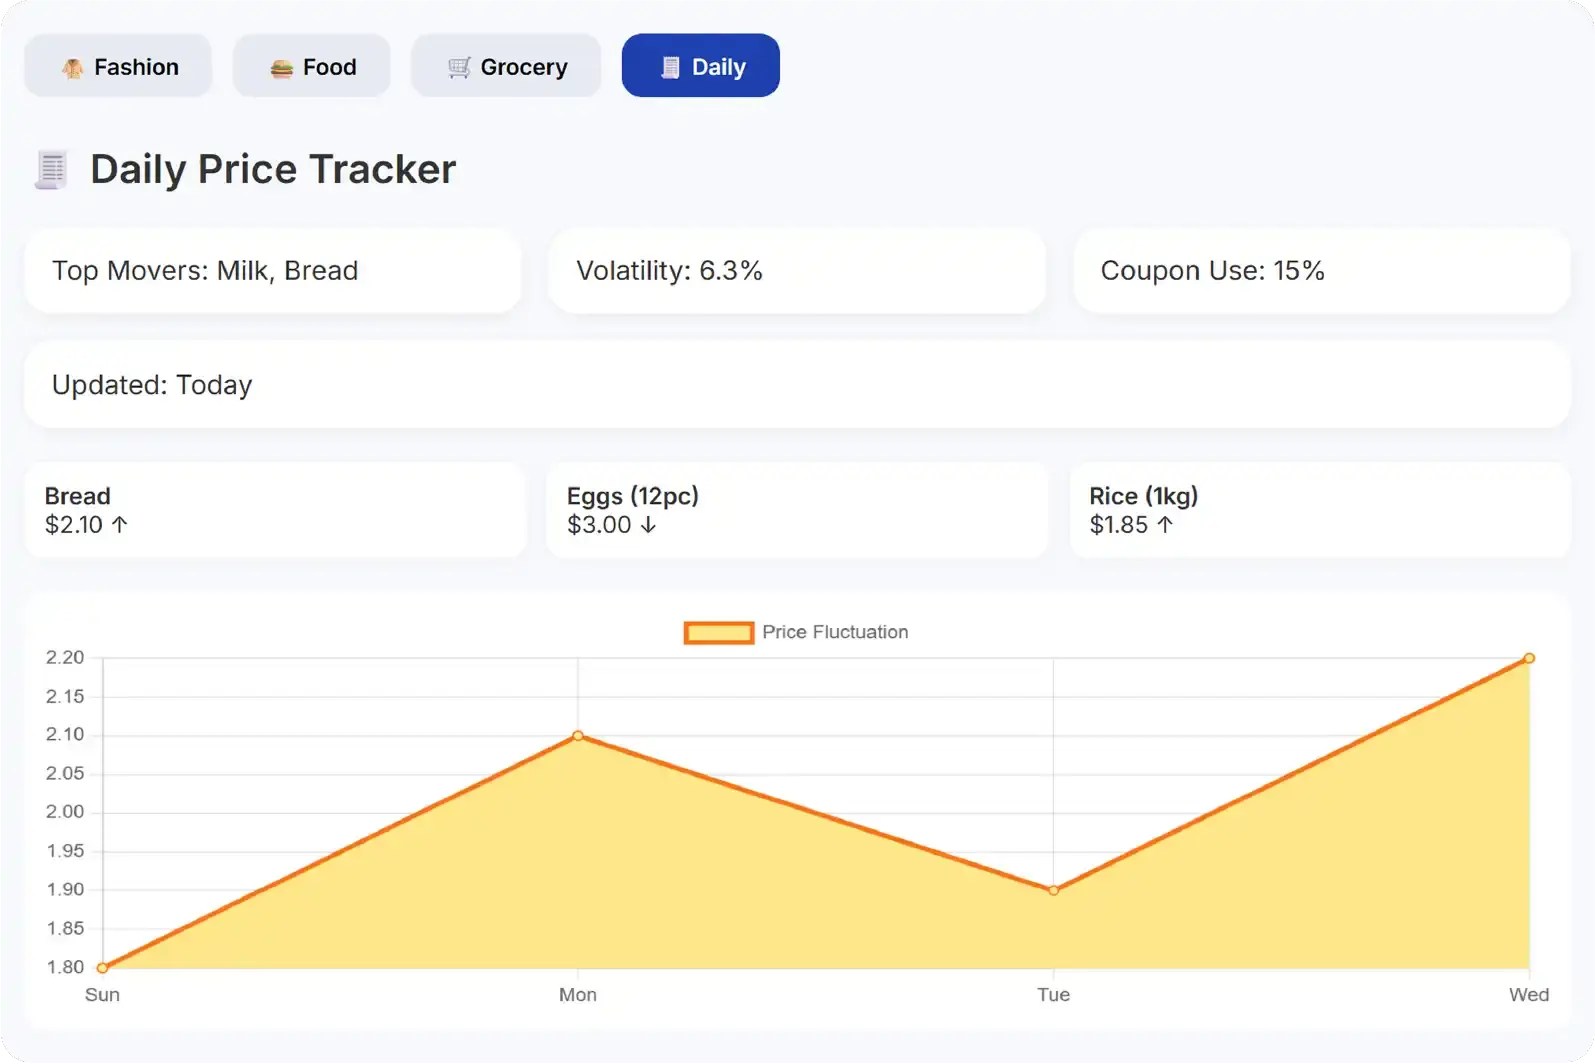Click the shirt icon in Fashion tab
The image size is (1595, 1064).
72,68
